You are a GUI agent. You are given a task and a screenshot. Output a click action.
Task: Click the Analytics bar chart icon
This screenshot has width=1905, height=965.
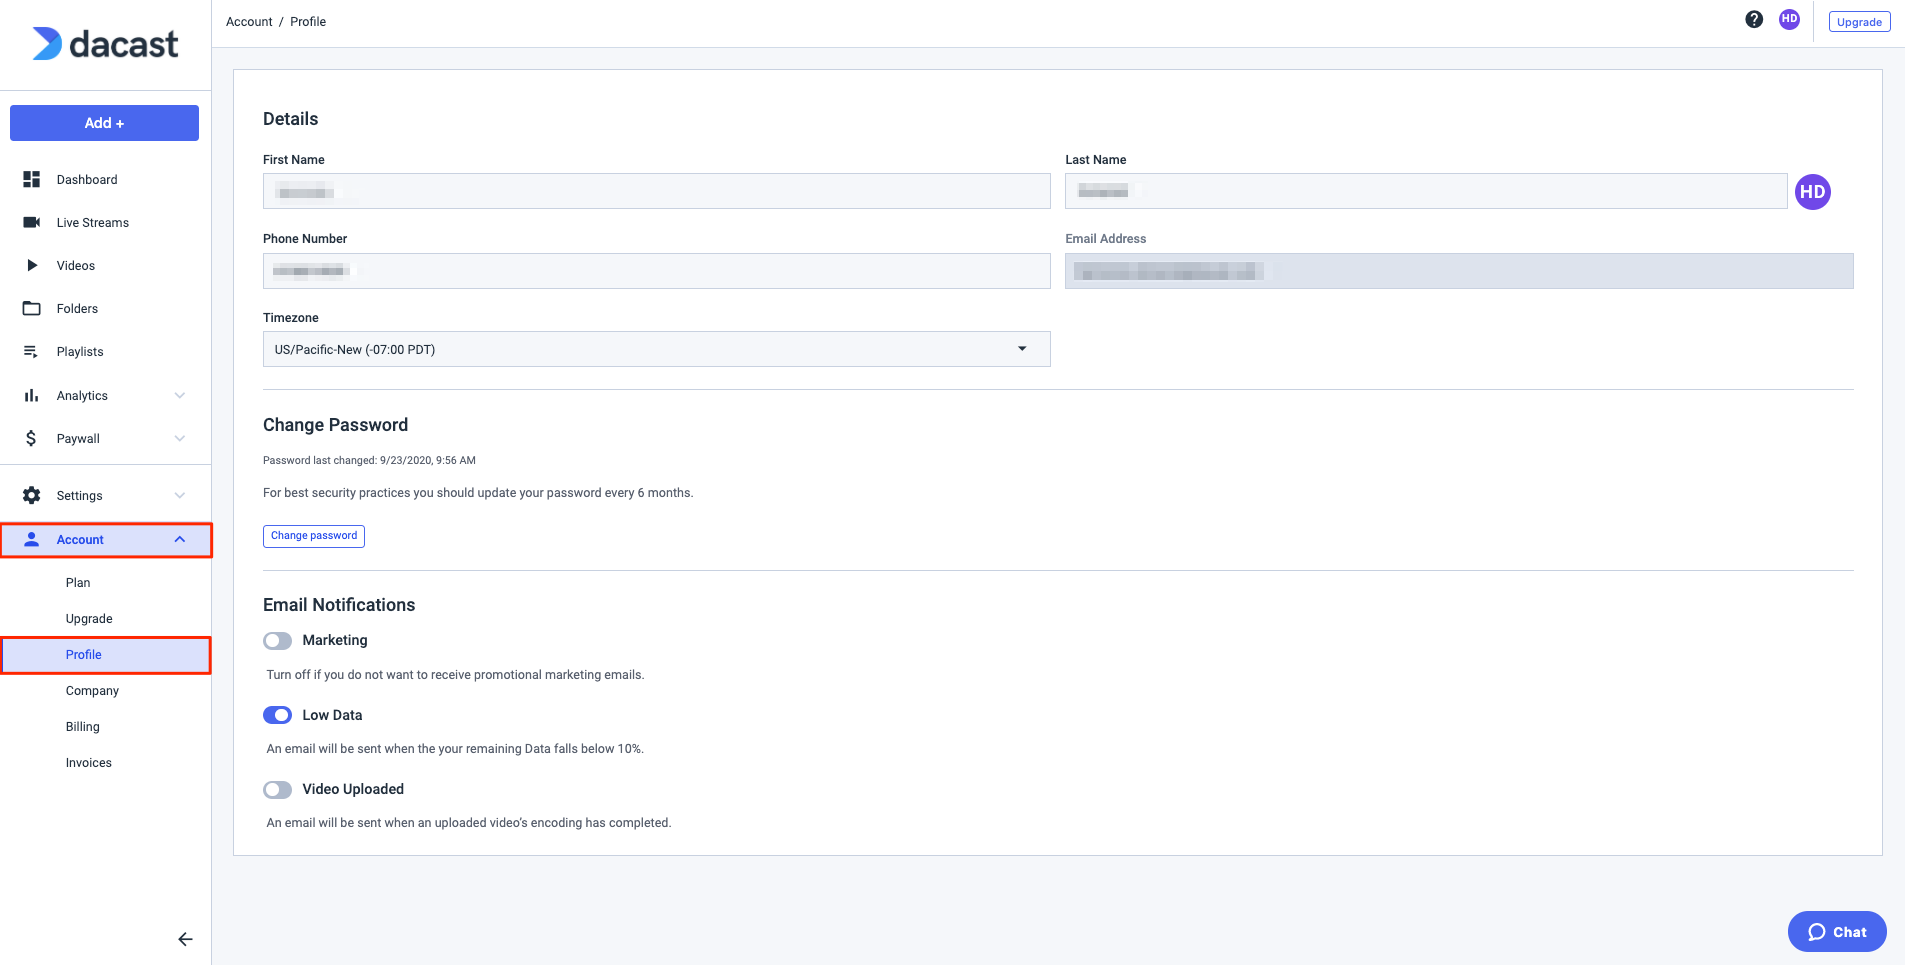(31, 395)
